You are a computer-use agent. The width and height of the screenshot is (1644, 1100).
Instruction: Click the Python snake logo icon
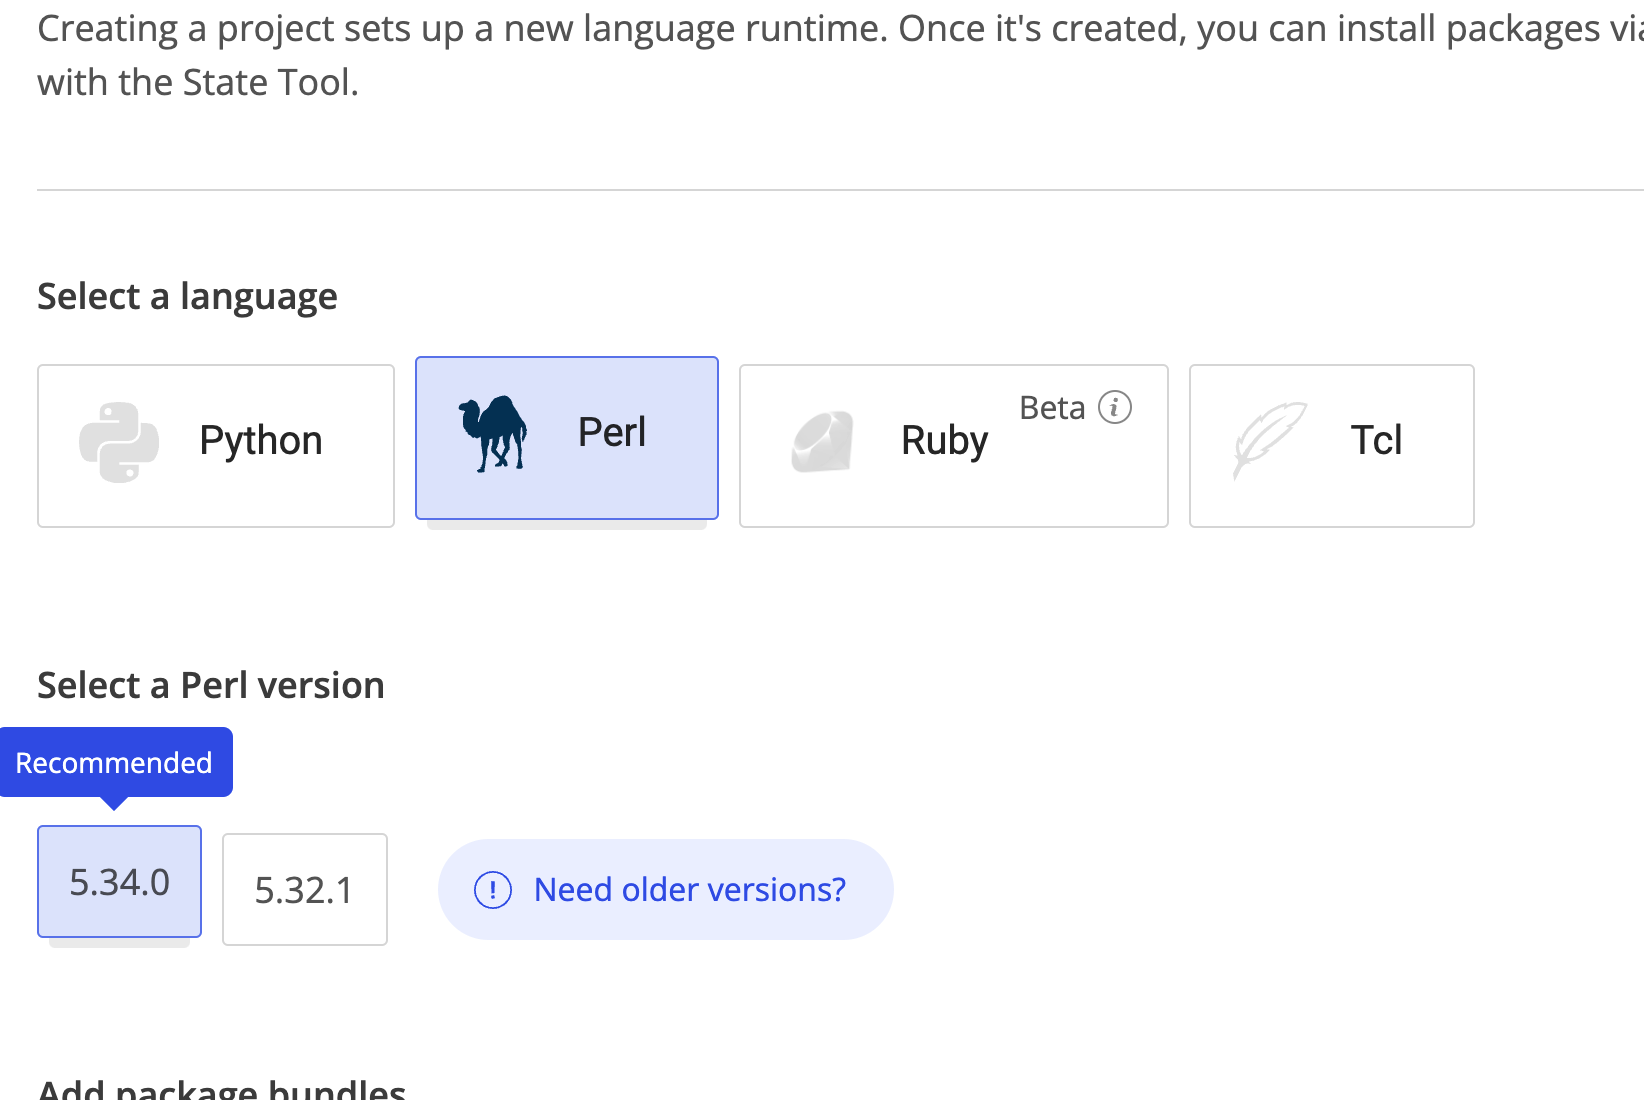pos(119,442)
